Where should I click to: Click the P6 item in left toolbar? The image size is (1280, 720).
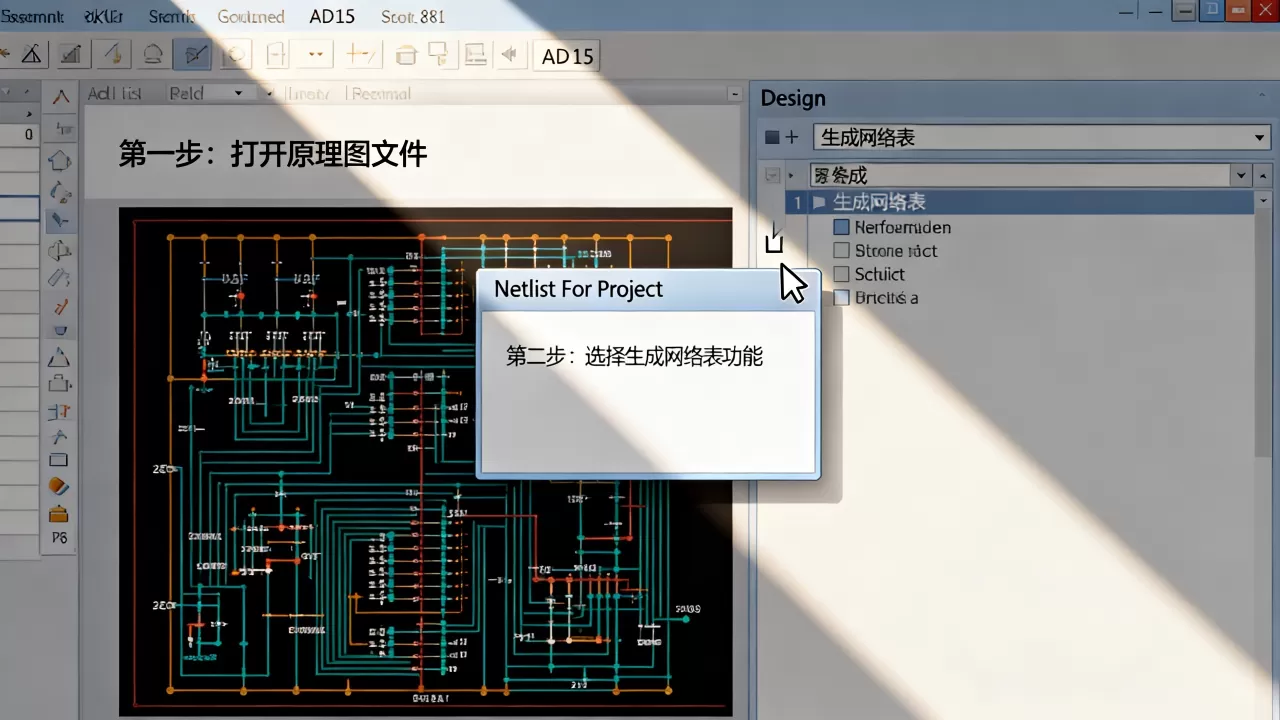[59, 538]
